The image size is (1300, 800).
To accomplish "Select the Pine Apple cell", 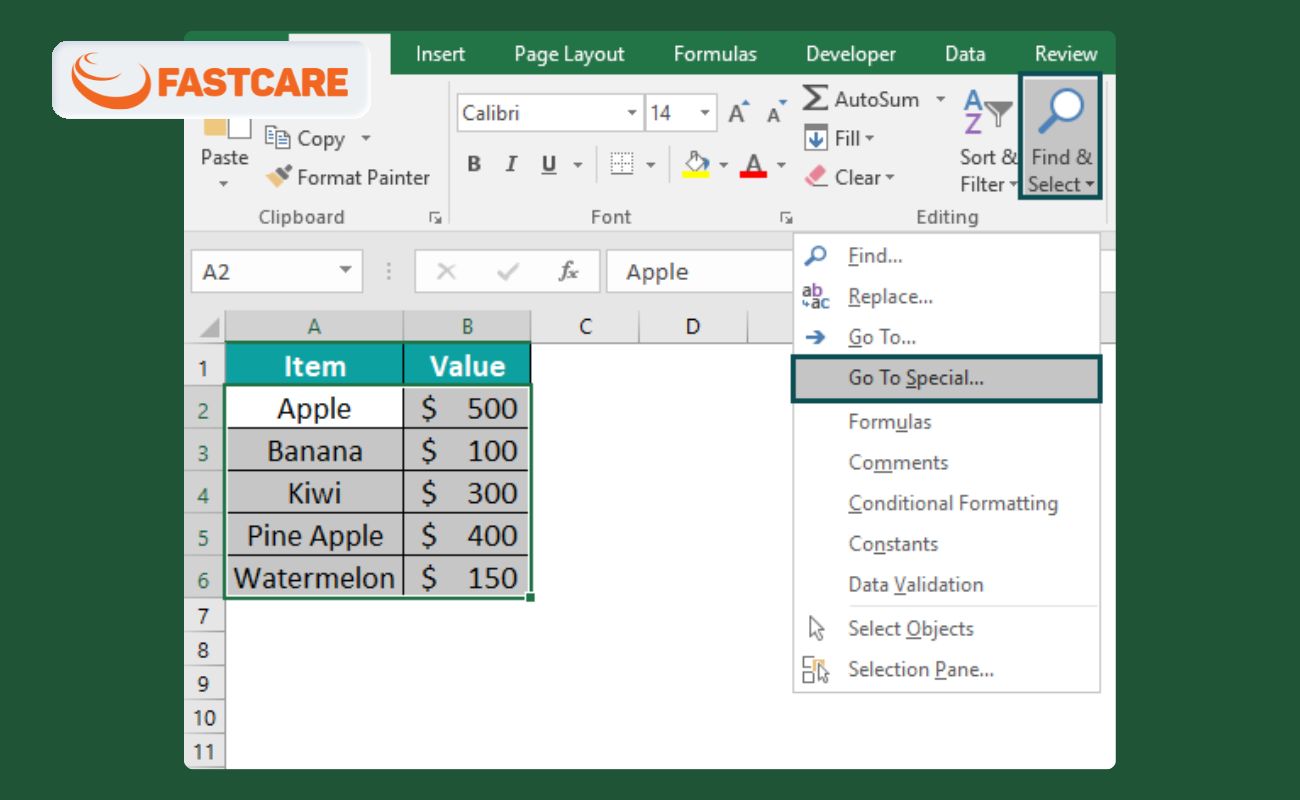I will pos(314,536).
